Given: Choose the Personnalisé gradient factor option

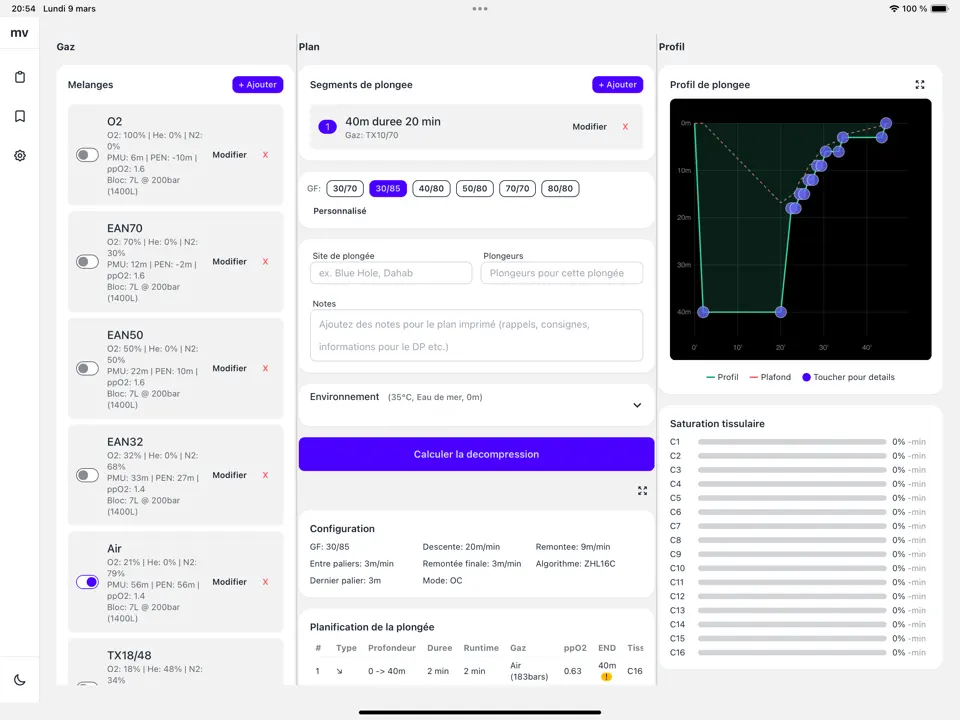Looking at the screenshot, I should point(339,211).
